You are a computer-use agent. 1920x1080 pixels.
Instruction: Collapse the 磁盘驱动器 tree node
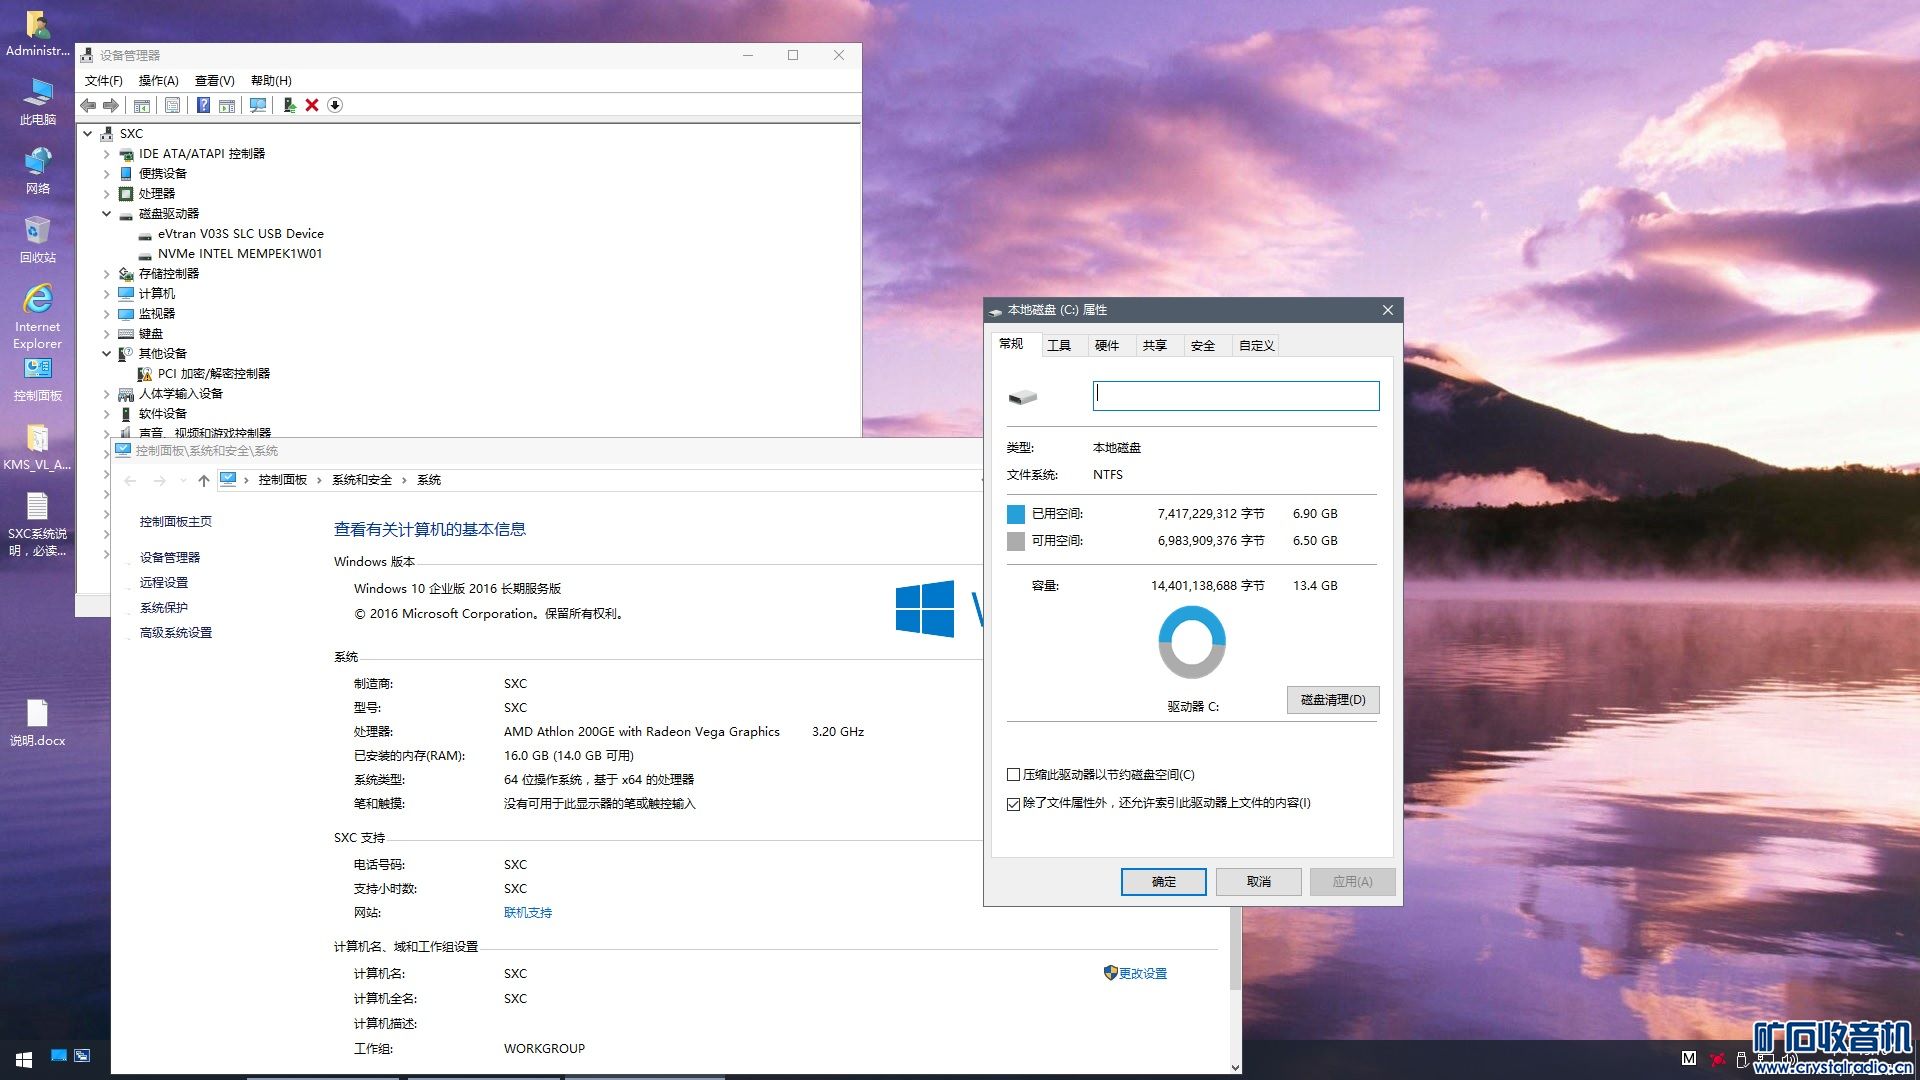(106, 214)
